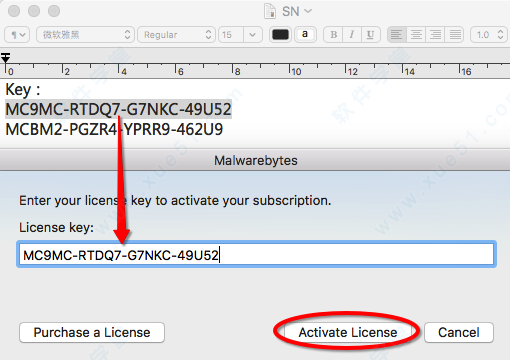Click the SN document title dropdown chevron
510x360 pixels.
pos(308,11)
